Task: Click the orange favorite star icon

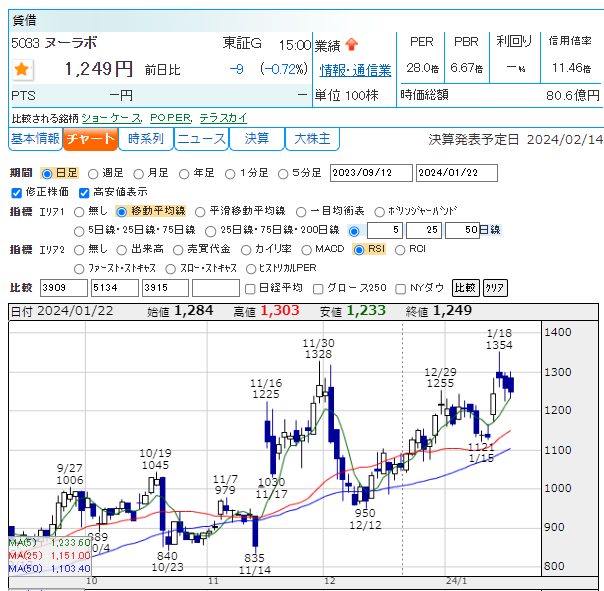Action: point(22,70)
